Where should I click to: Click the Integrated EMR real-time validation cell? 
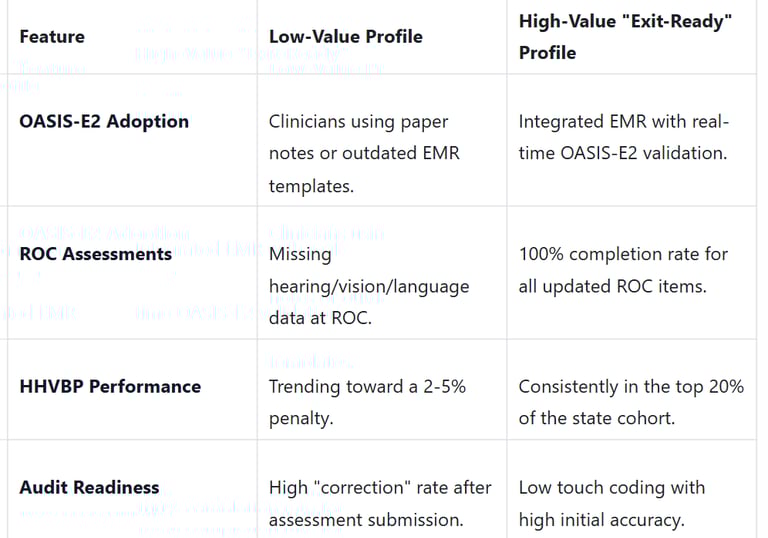(x=624, y=137)
